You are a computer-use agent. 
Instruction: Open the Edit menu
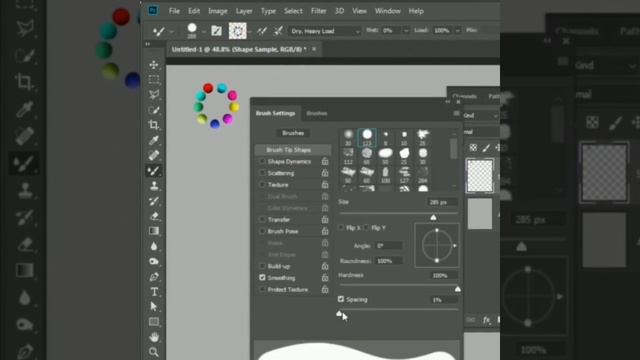tap(194, 11)
